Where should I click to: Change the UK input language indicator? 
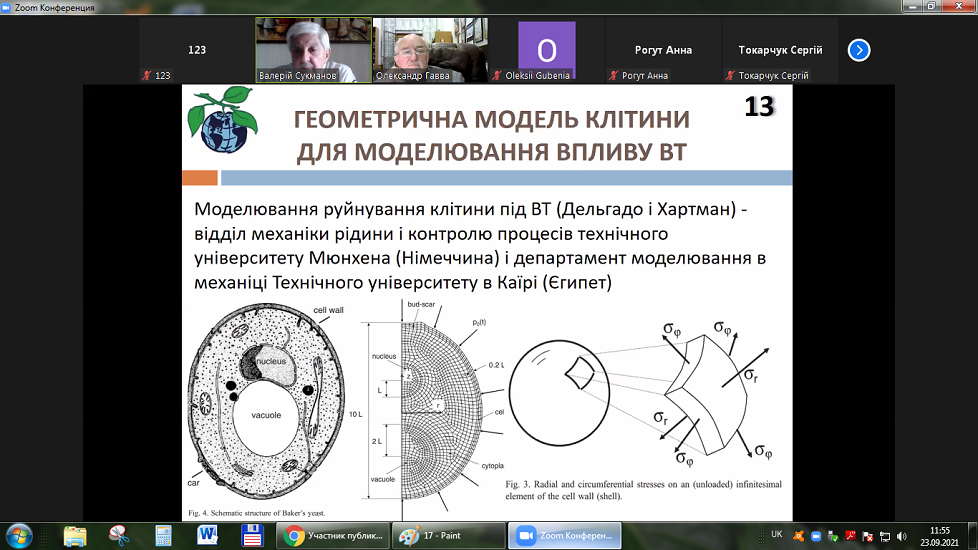777,534
